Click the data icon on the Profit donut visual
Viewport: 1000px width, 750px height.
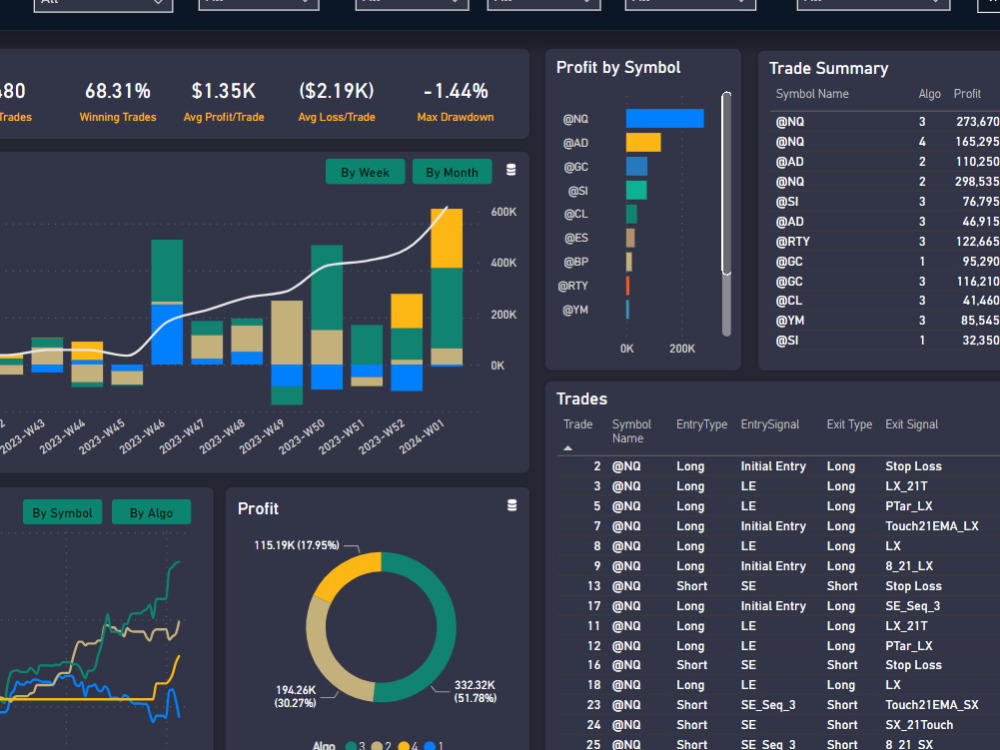[511, 506]
